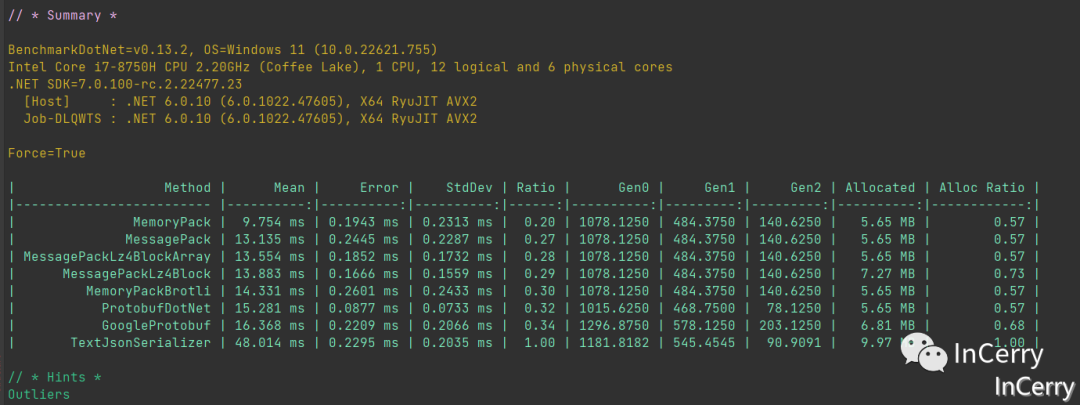Click the Force=True line

pyautogui.click(x=47, y=154)
